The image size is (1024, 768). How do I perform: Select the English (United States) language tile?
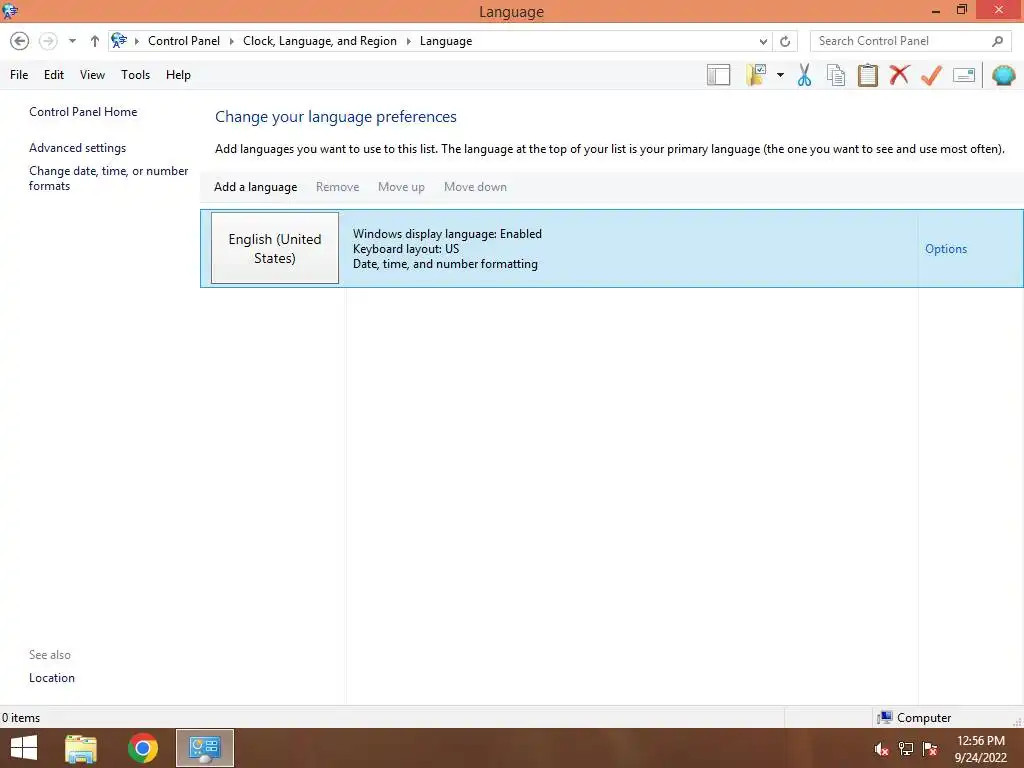pos(275,248)
